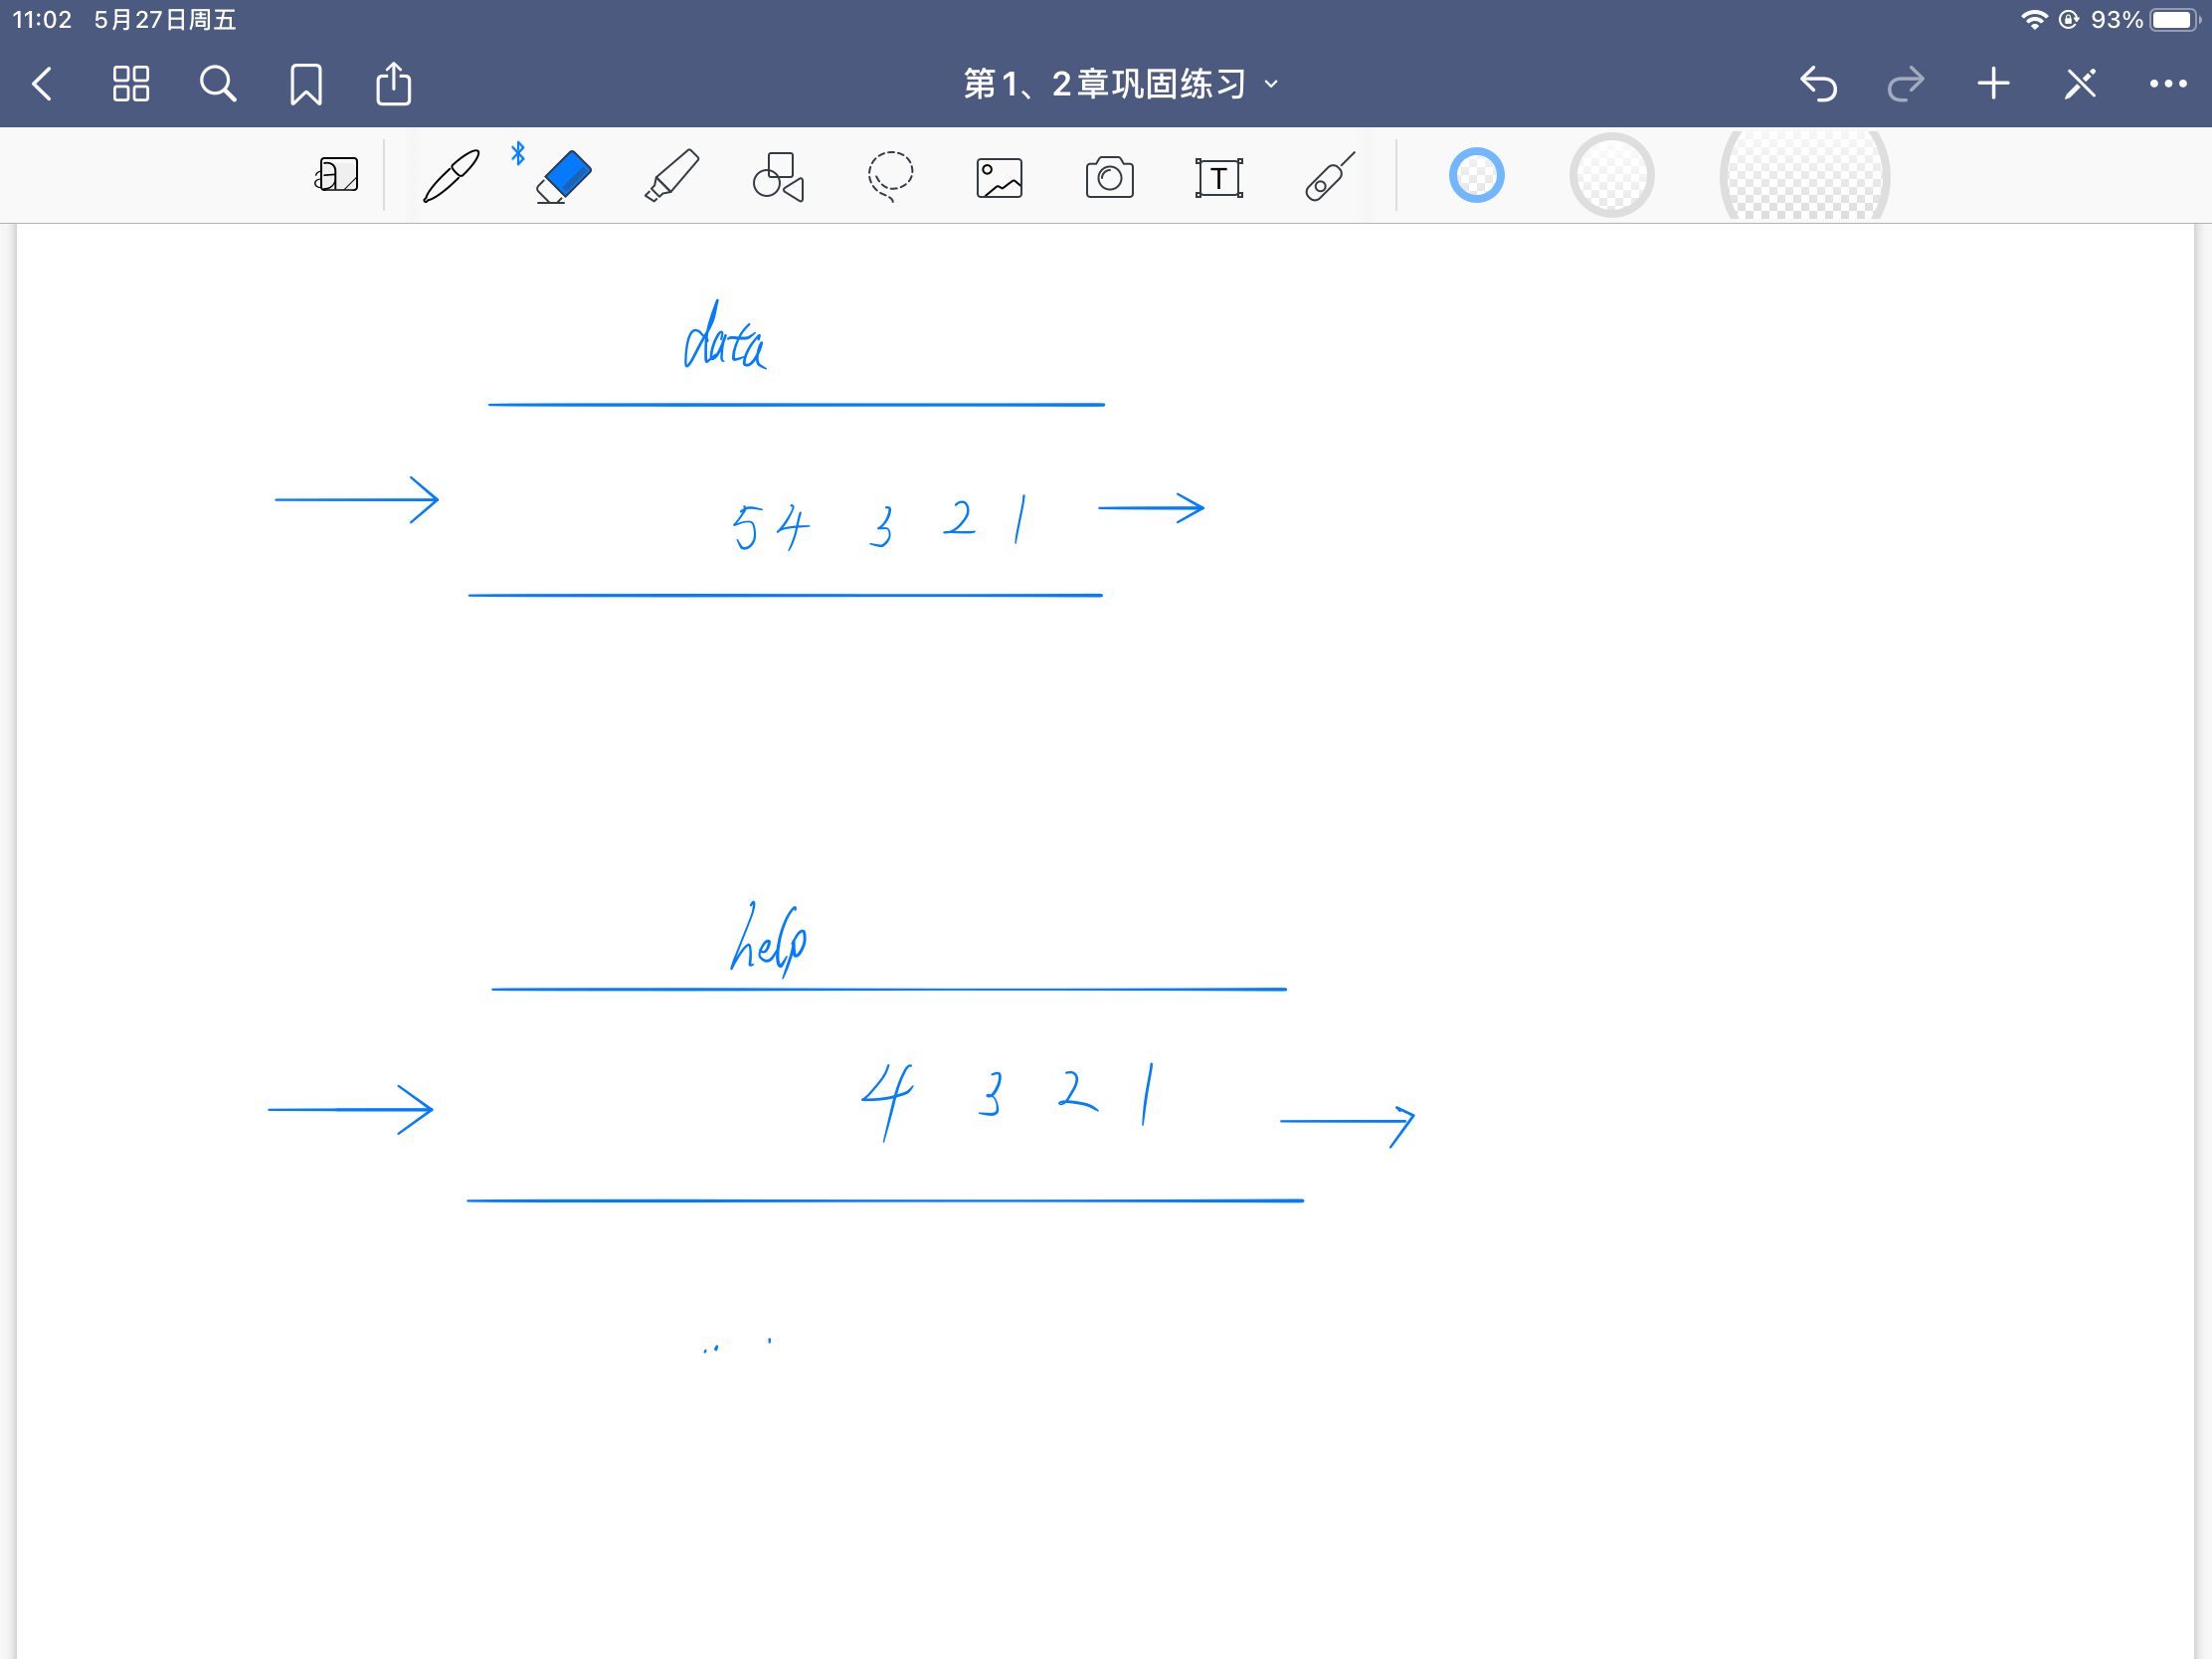Tap the Wi-Fi status icon

(x=2033, y=20)
